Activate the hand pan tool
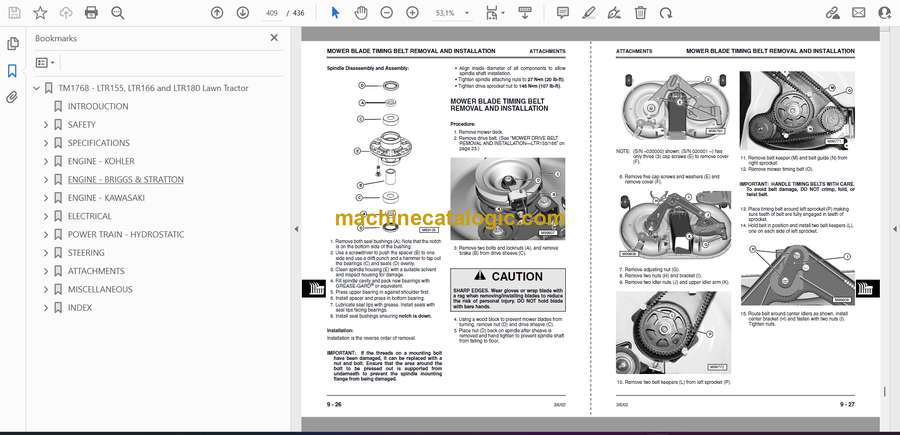Screen dimensions: 900x435 361,13
